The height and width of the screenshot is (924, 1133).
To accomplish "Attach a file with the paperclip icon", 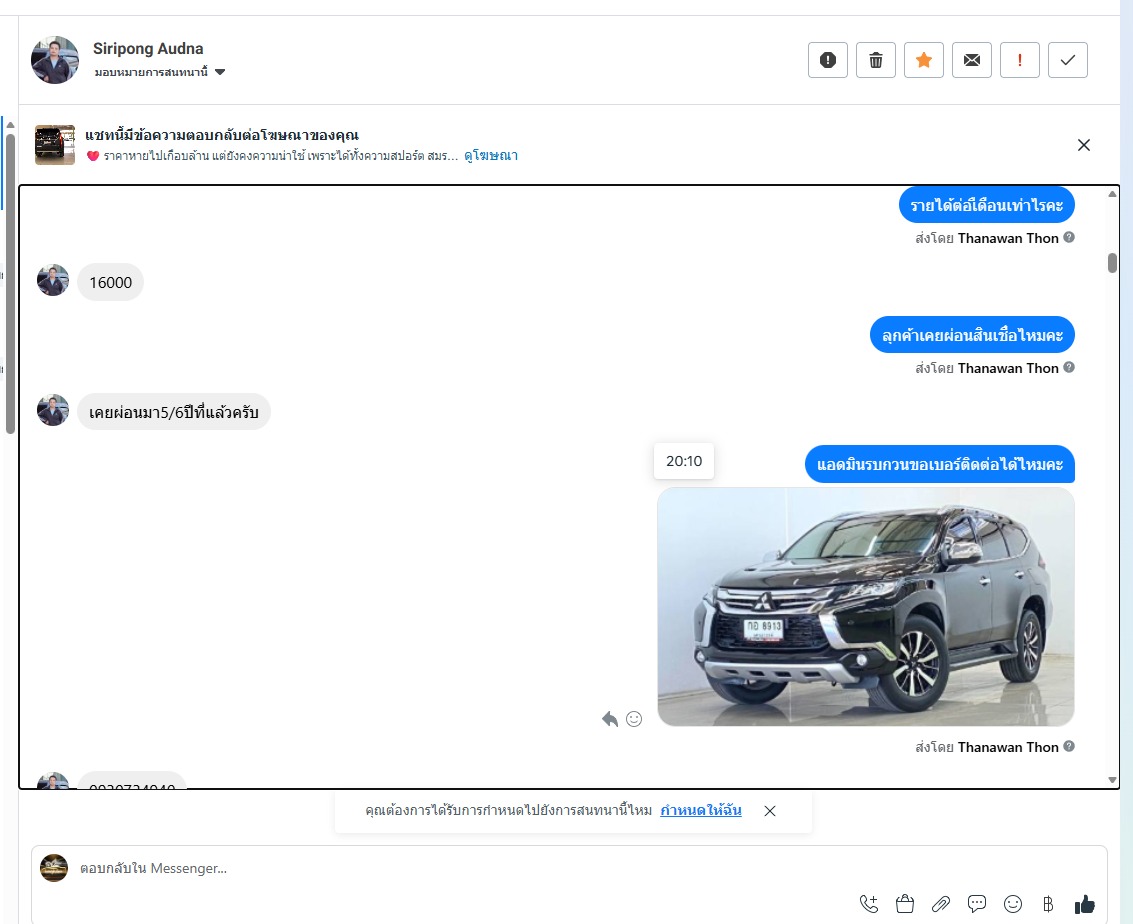I will (941, 904).
